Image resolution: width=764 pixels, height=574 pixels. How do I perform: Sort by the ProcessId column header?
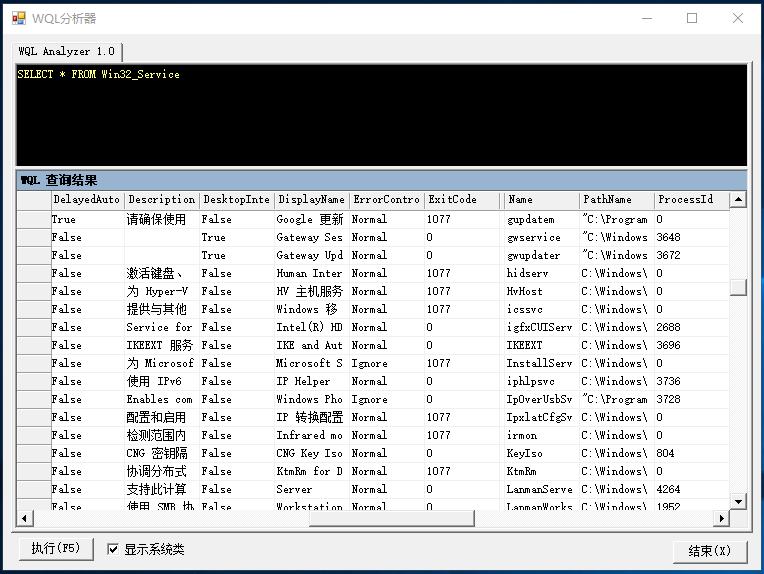coord(690,200)
